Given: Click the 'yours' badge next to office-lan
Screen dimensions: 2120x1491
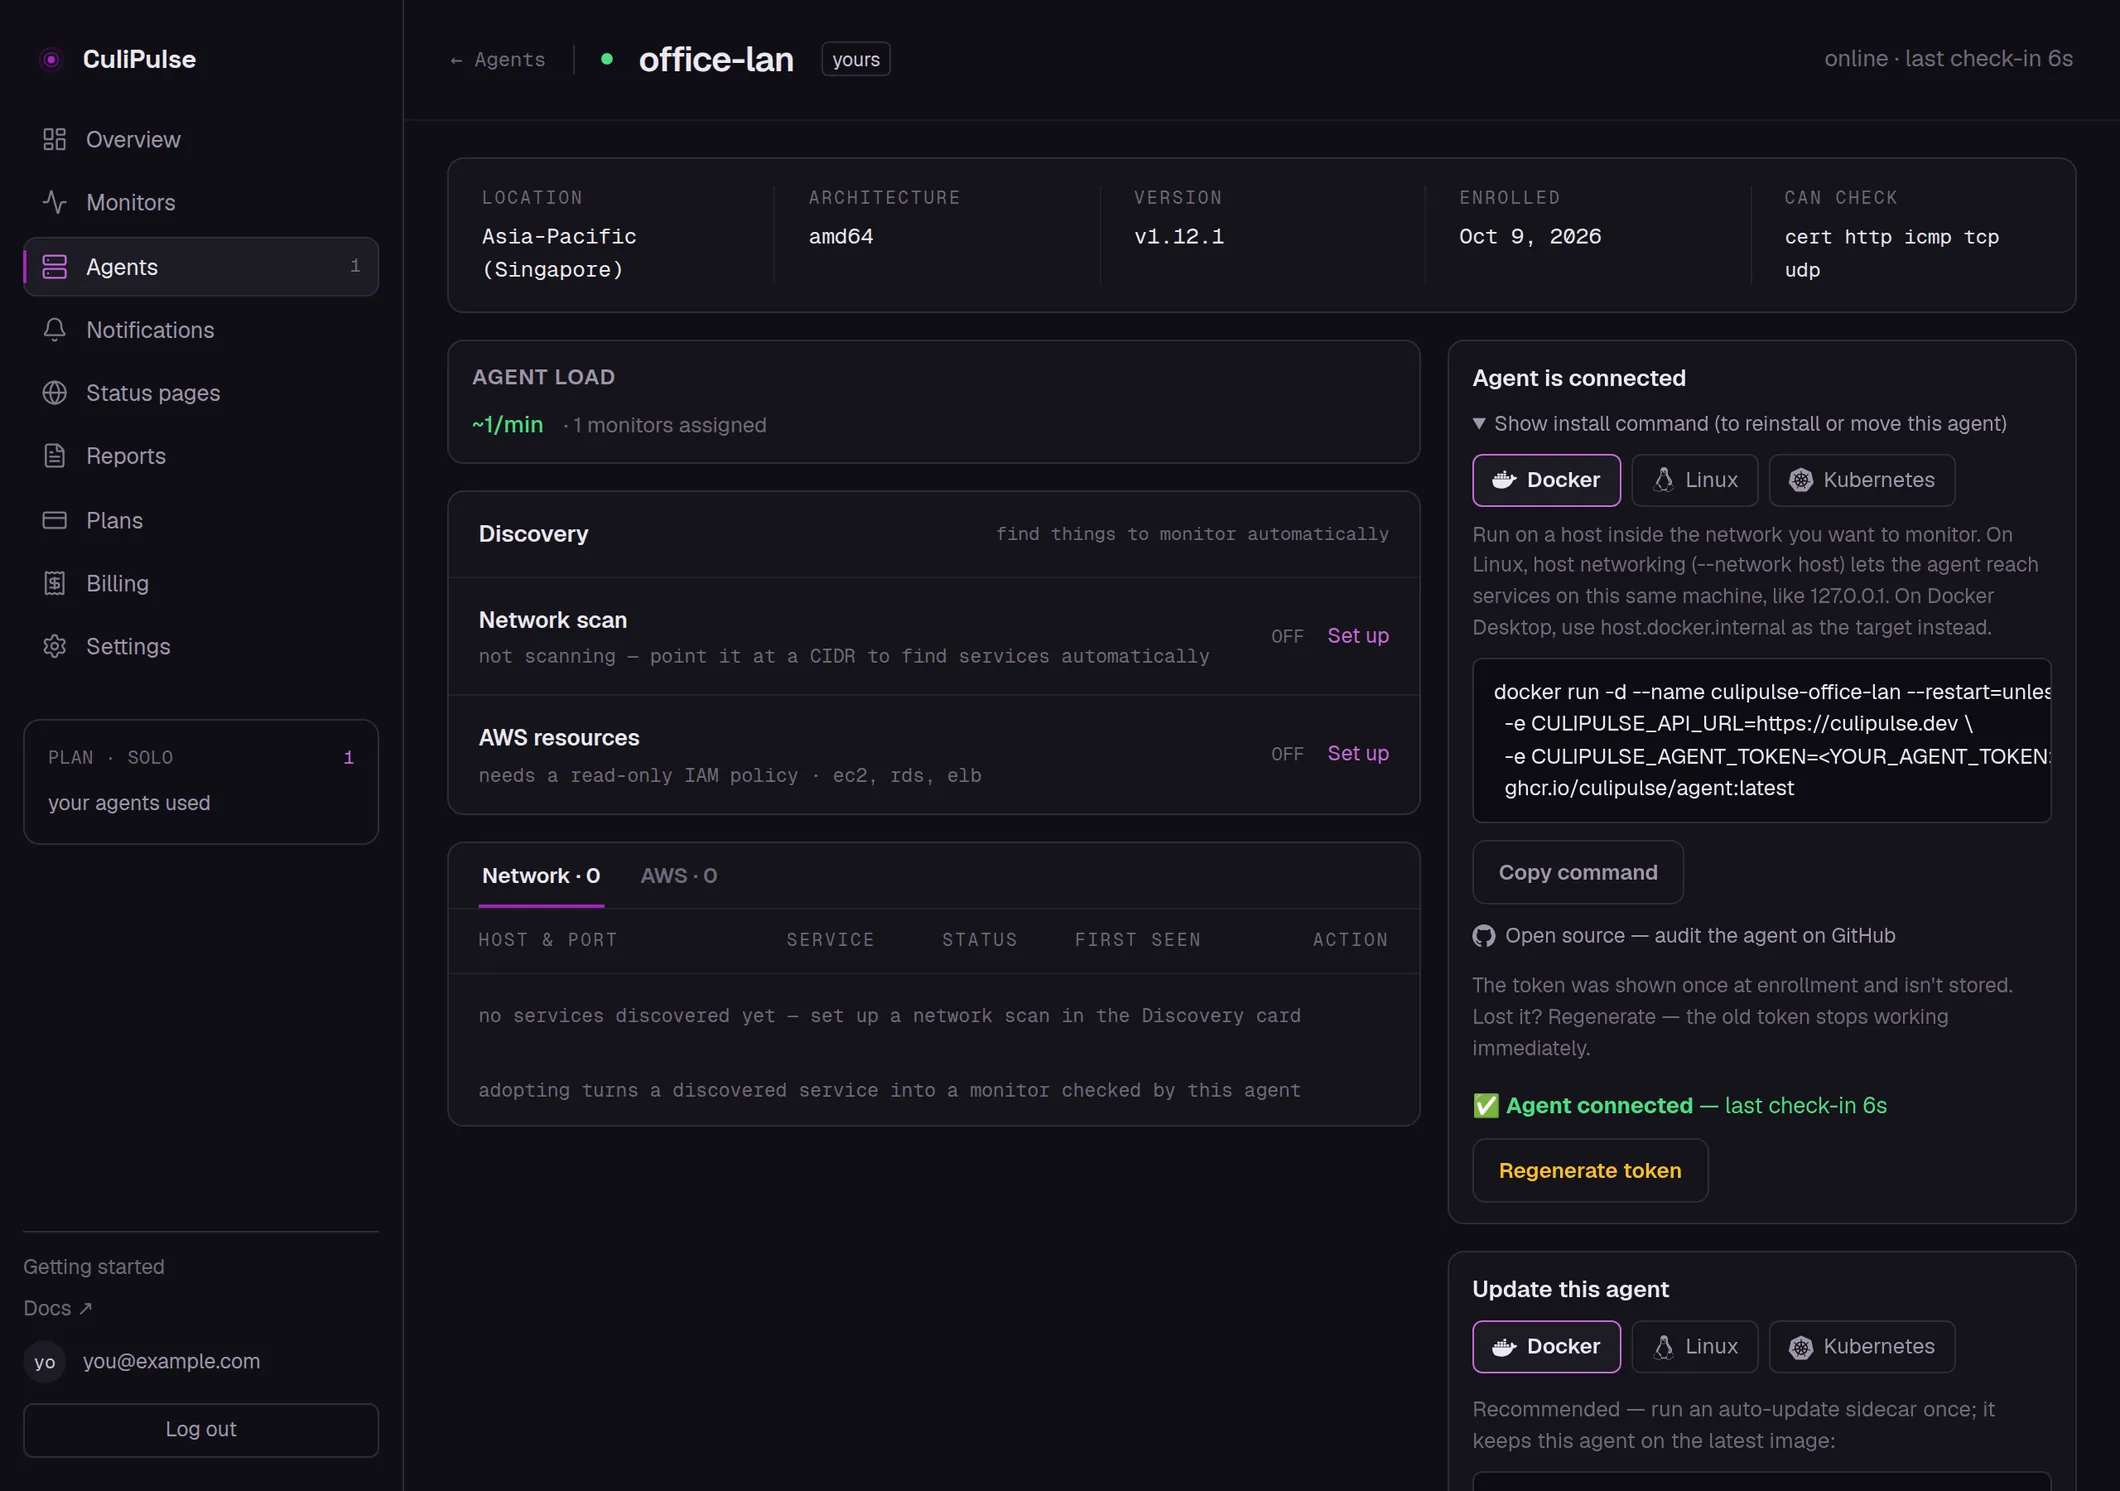Looking at the screenshot, I should (x=856, y=59).
